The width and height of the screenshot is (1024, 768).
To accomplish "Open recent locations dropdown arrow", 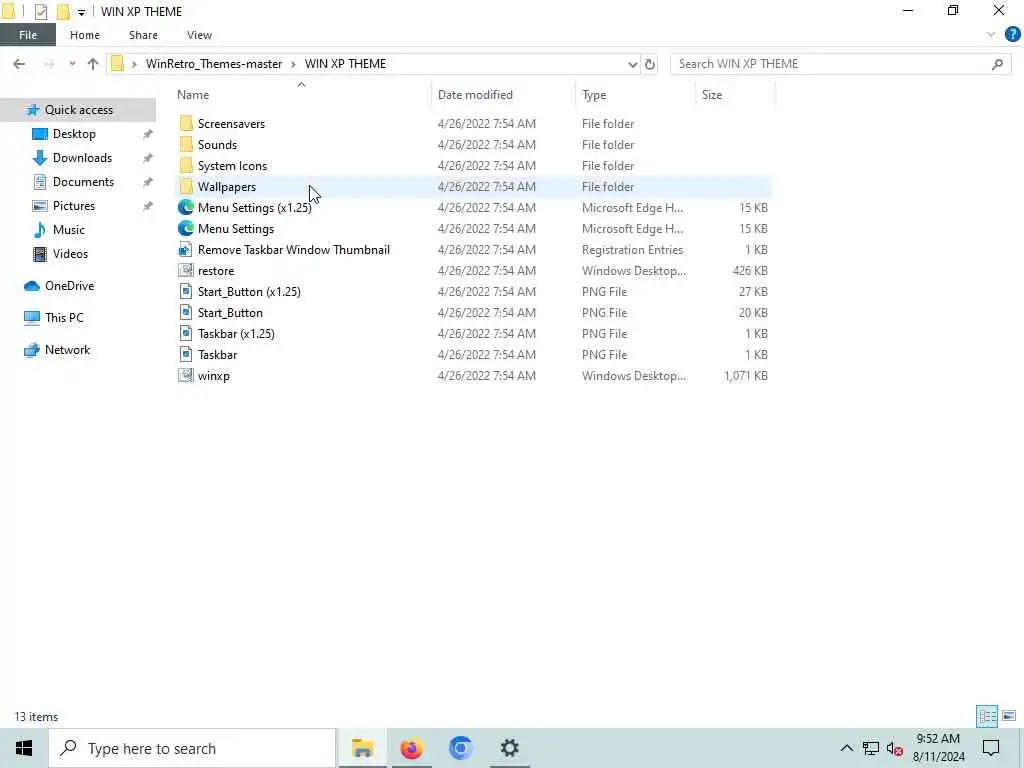I will coord(72,64).
